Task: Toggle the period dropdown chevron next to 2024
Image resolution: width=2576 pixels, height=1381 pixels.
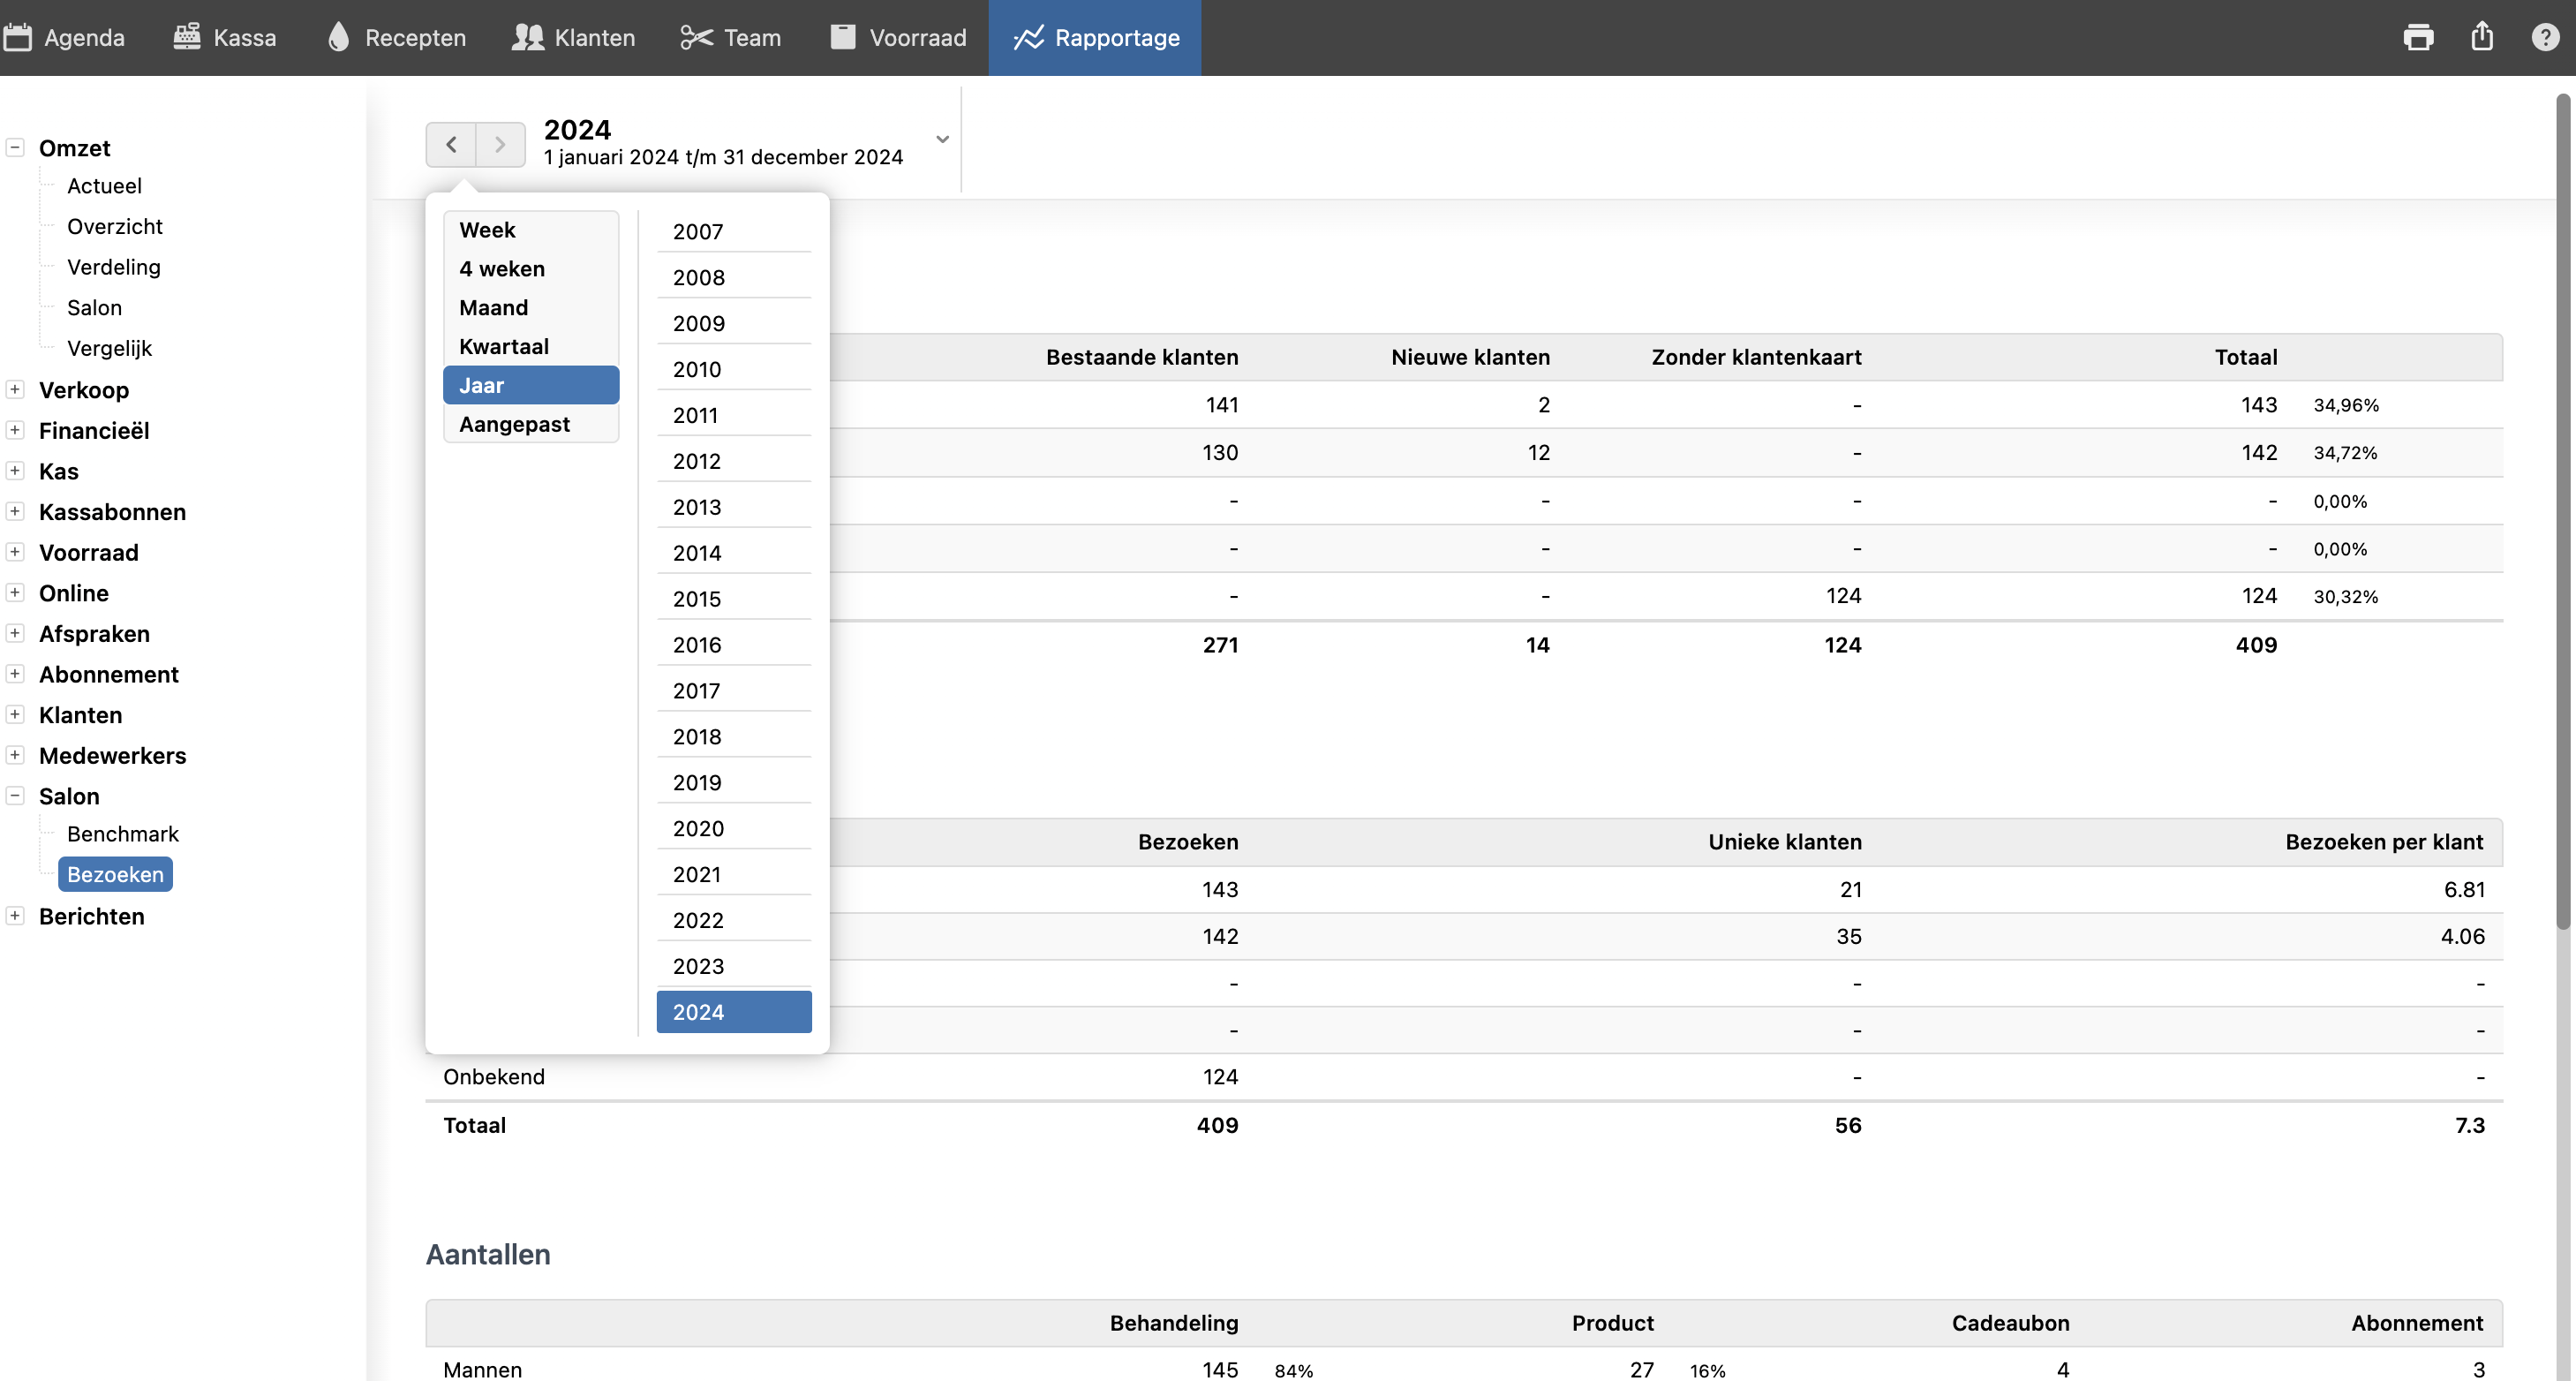Action: (x=942, y=140)
